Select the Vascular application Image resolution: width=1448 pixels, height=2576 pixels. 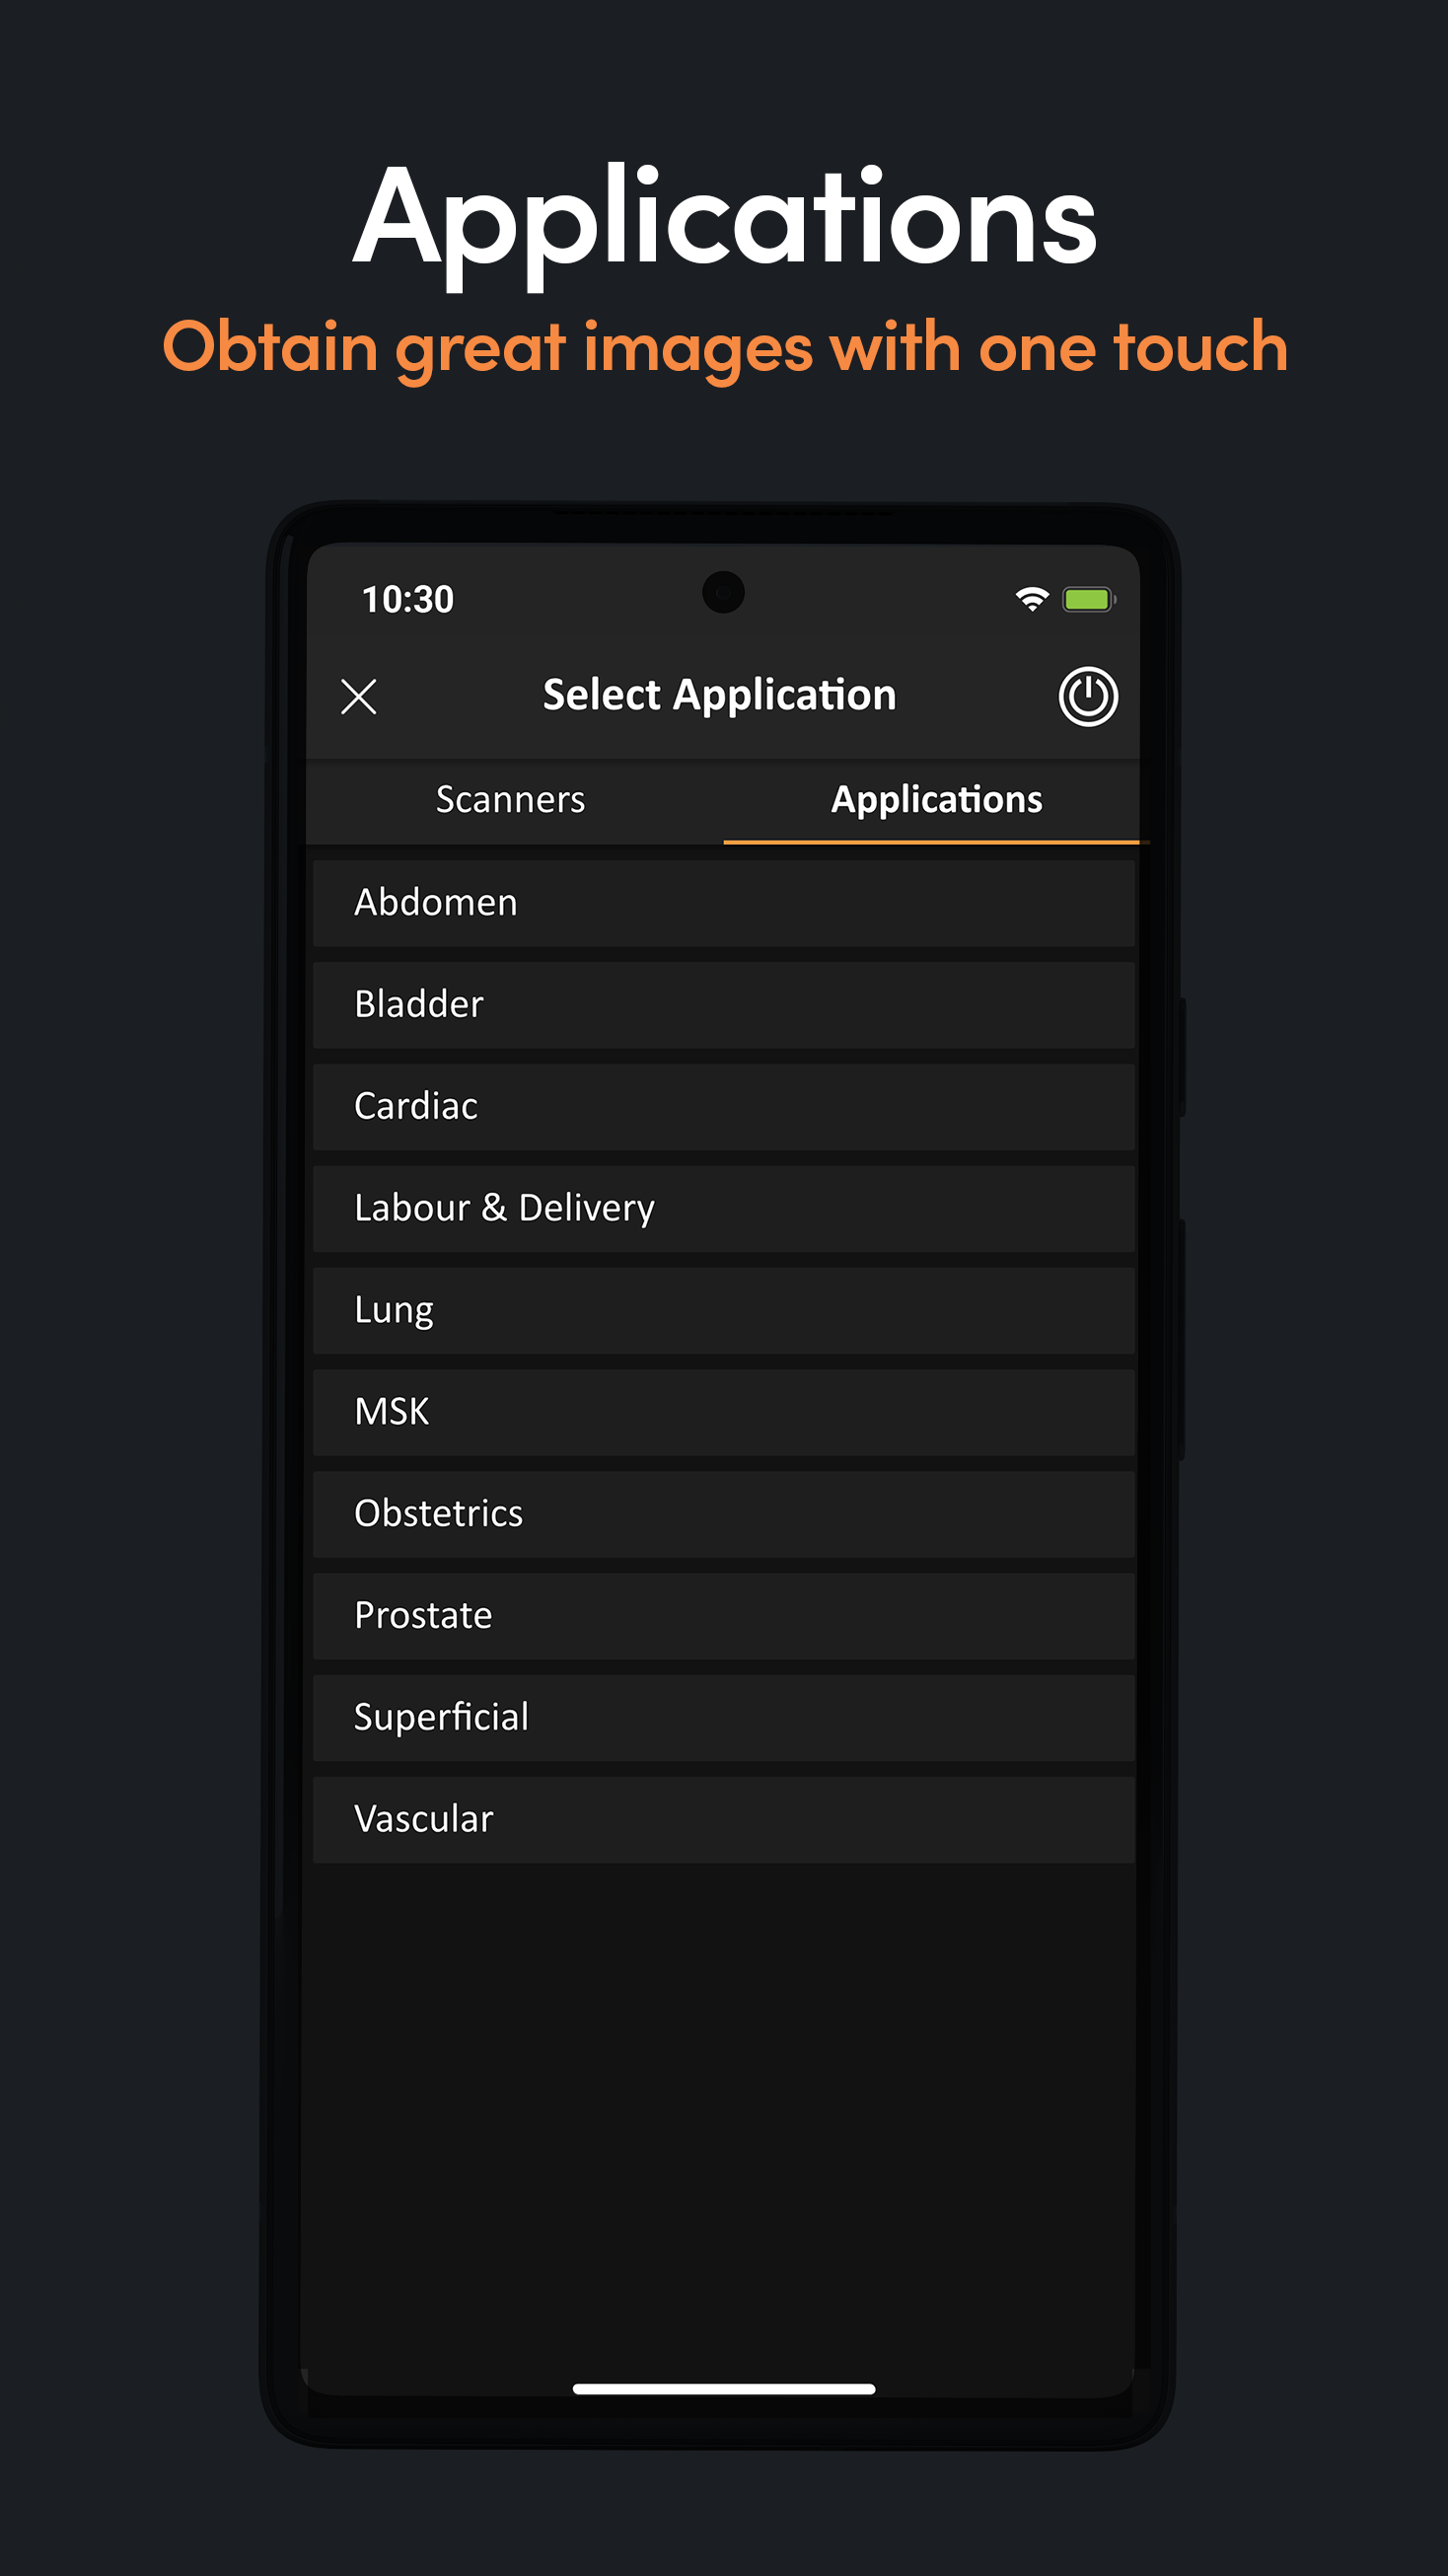point(724,1820)
